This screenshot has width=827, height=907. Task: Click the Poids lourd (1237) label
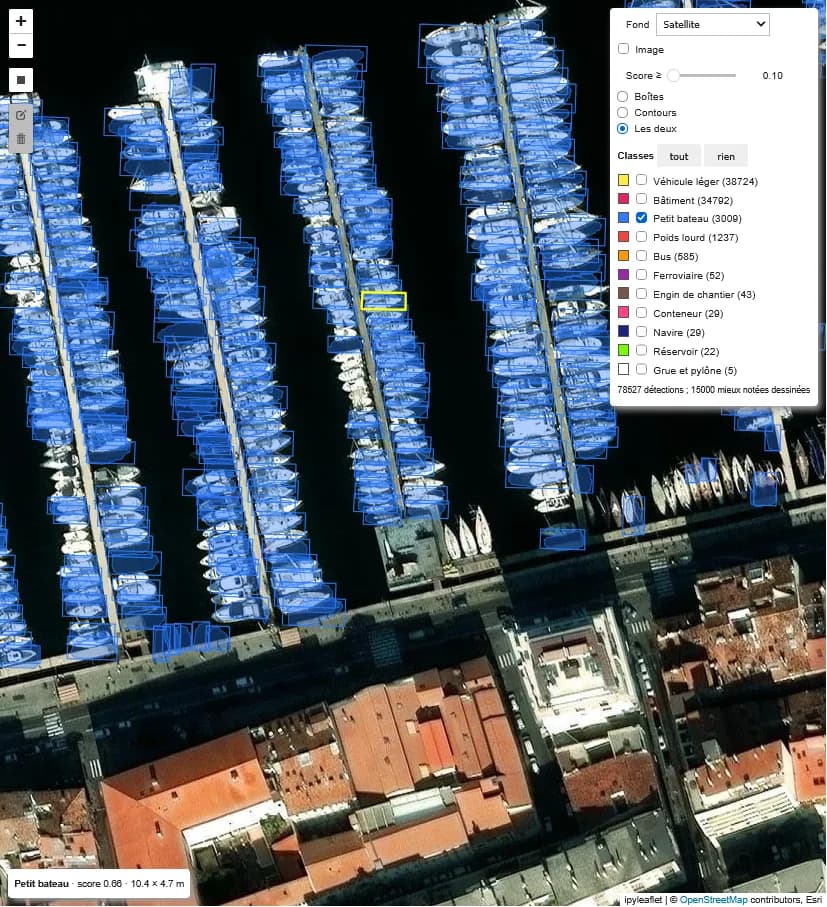[x=696, y=237]
